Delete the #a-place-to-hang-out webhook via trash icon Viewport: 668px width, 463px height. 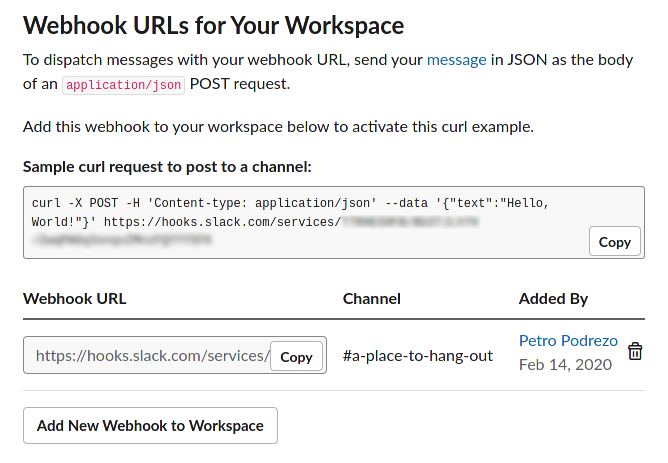pyautogui.click(x=635, y=352)
